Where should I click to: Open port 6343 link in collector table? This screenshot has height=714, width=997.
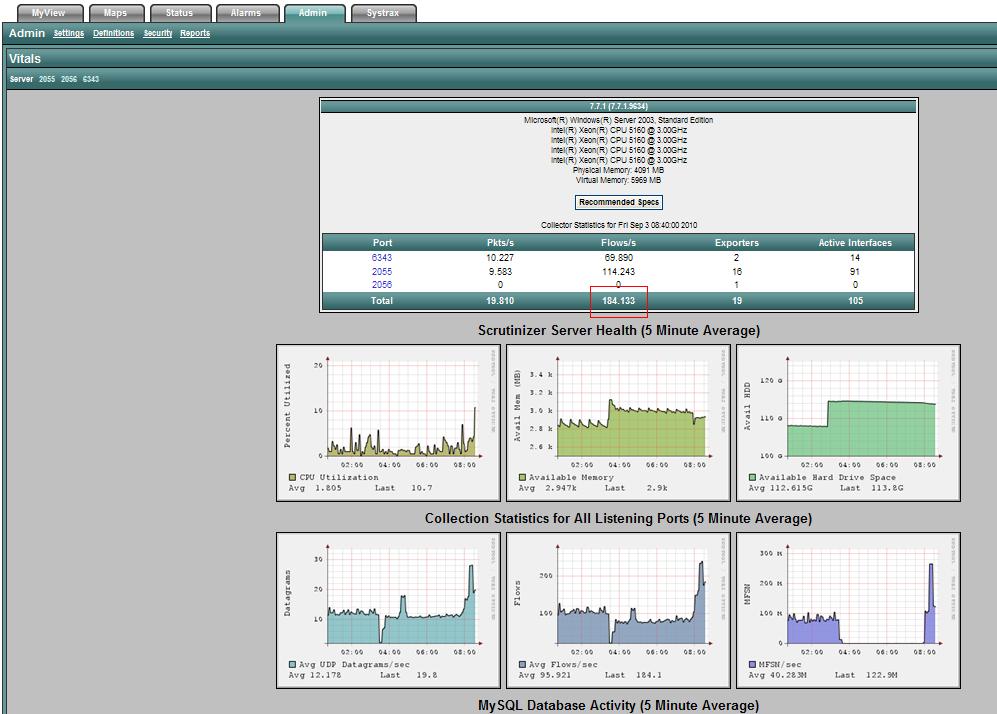[382, 257]
